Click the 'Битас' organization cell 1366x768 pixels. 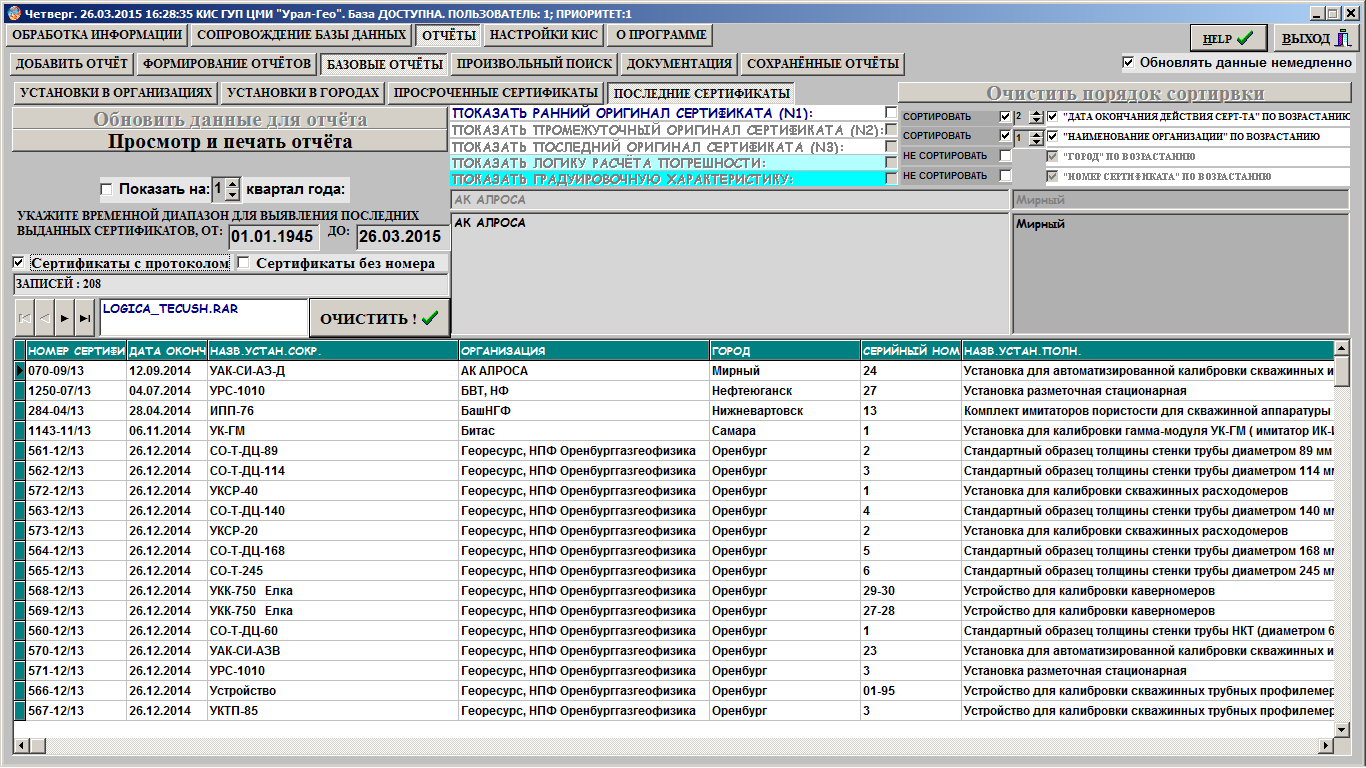coord(584,431)
